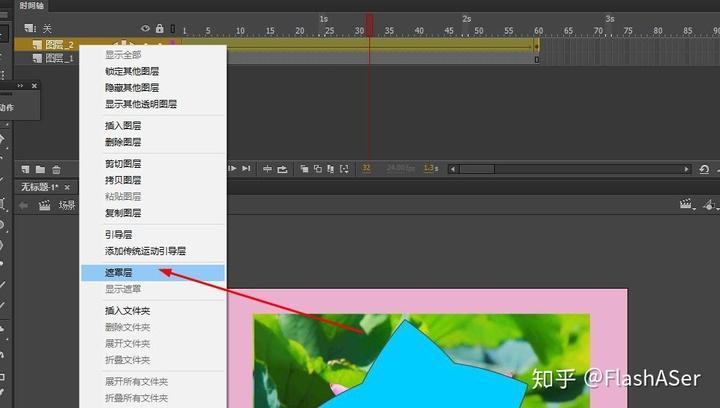This screenshot has width=720, height=408.
Task: Toggle the edit multiple frames icon
Action: coord(331,169)
